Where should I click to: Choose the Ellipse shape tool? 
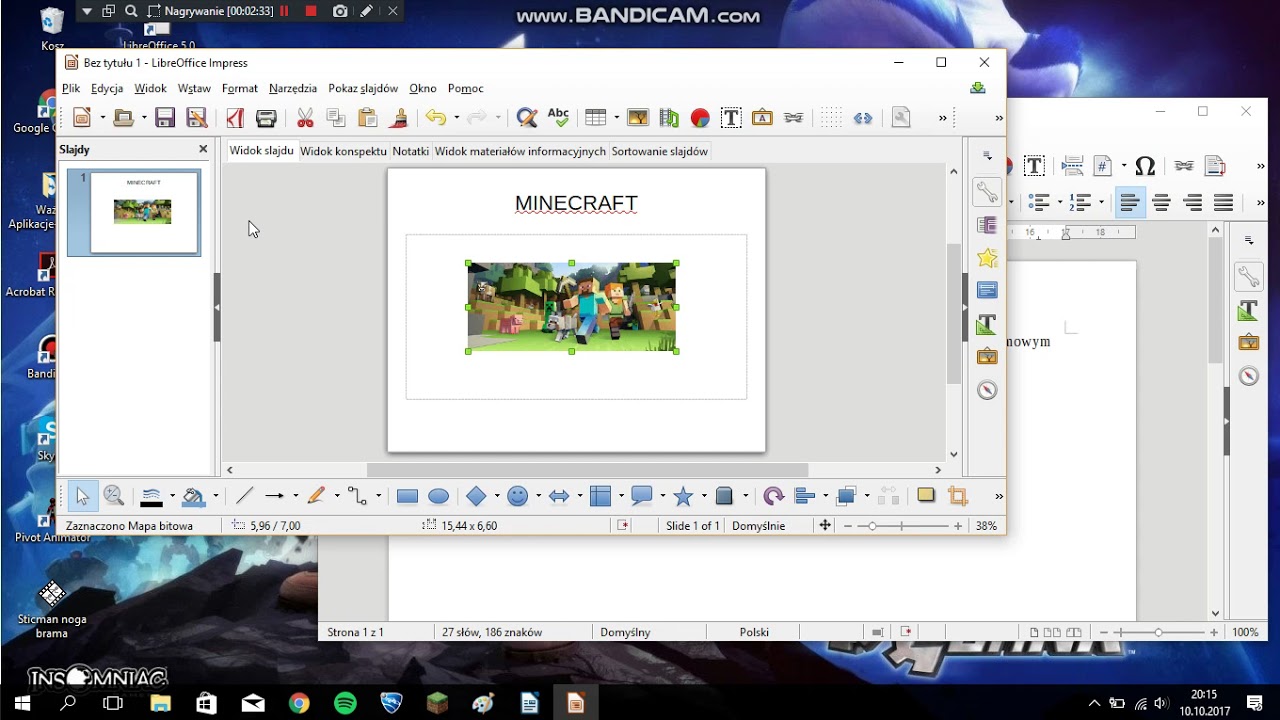438,496
